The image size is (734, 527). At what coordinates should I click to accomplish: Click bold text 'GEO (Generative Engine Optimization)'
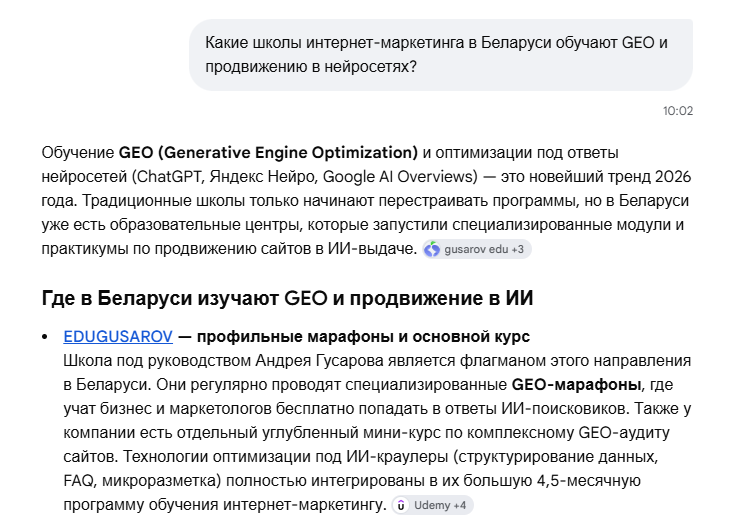(x=268, y=153)
